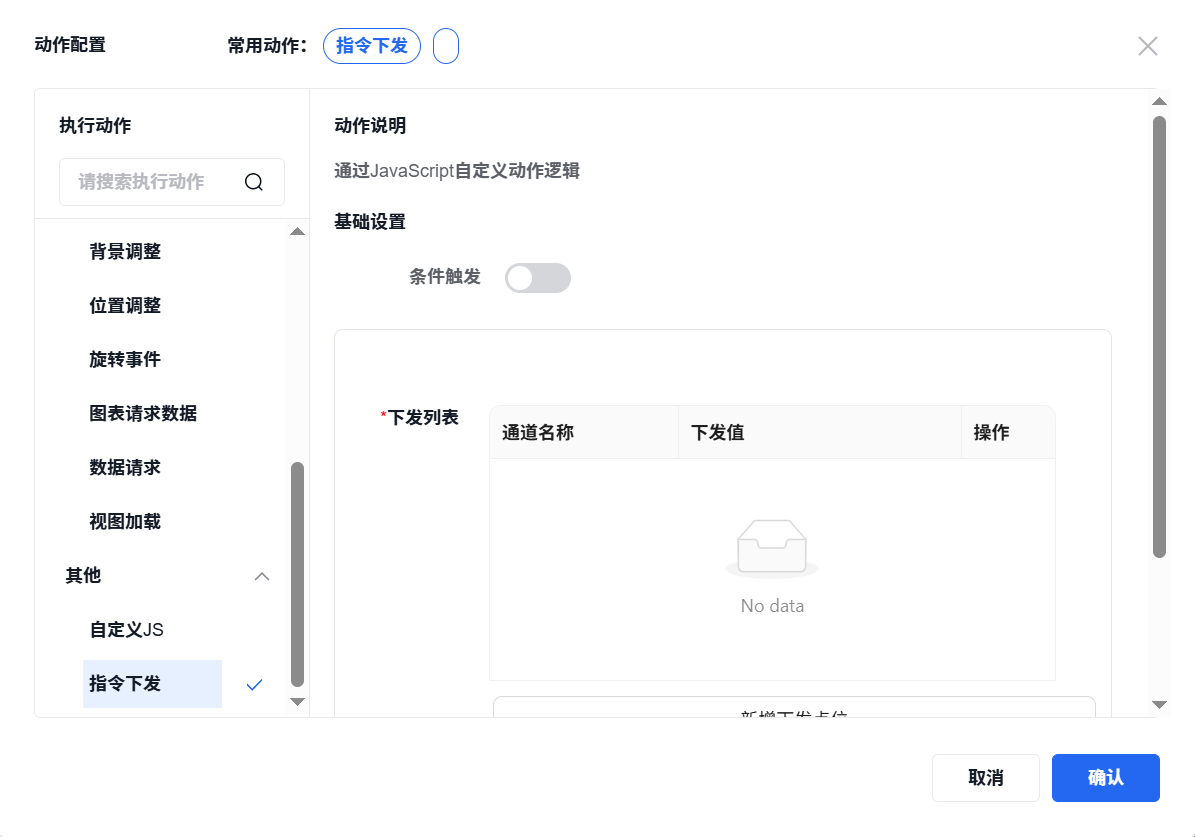Select the highlighted 指令下发 list item
Viewport: 1195px width, 837px height.
pos(152,684)
